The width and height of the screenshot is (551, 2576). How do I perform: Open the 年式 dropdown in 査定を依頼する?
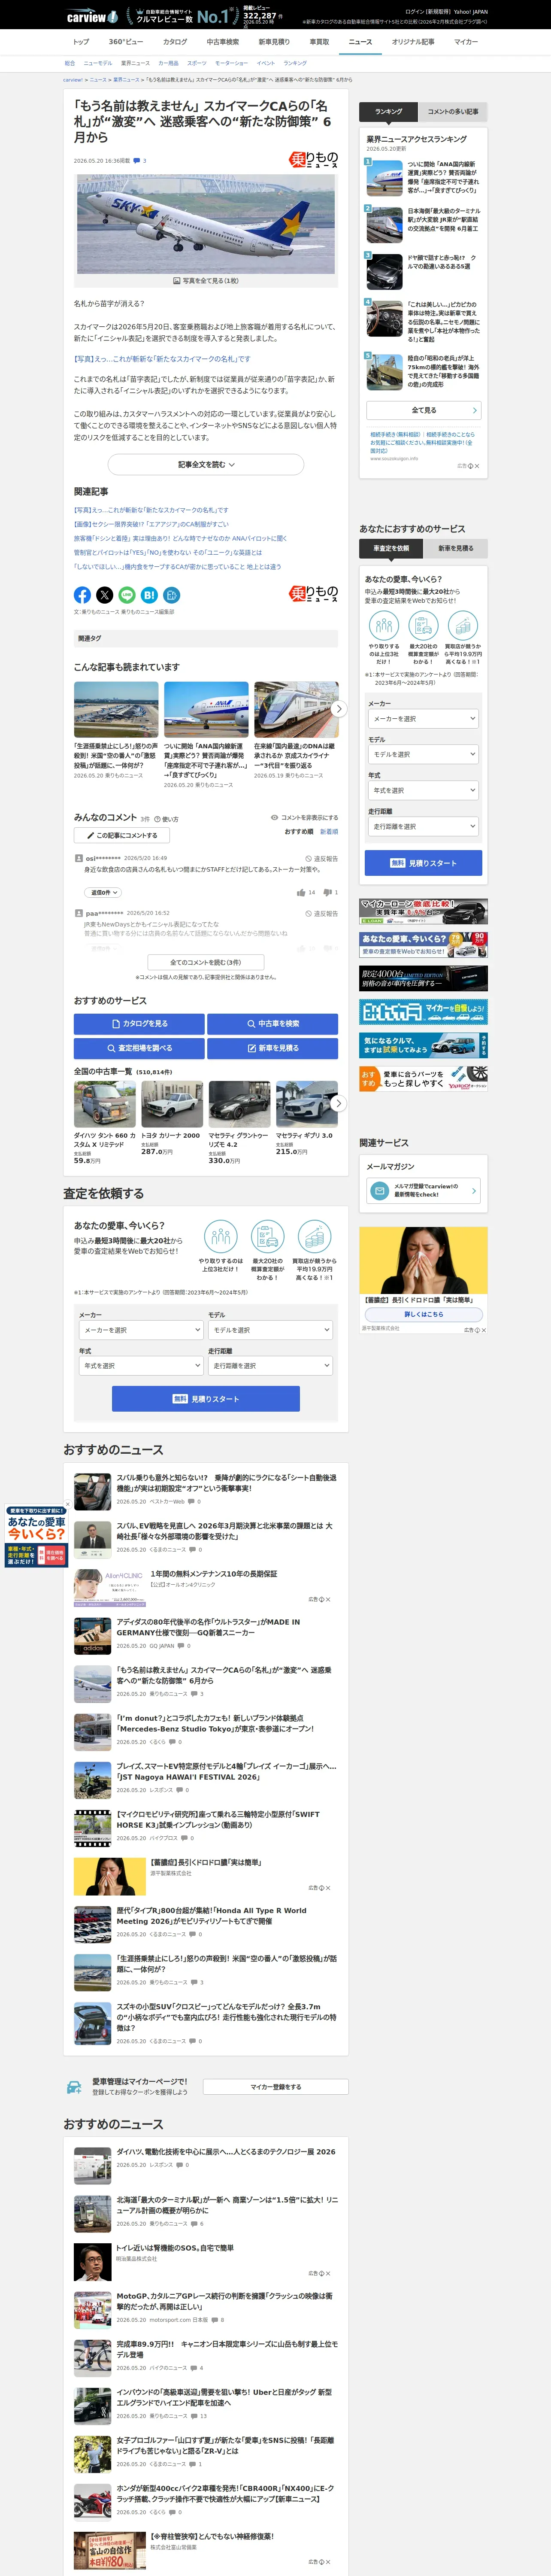pos(141,1366)
